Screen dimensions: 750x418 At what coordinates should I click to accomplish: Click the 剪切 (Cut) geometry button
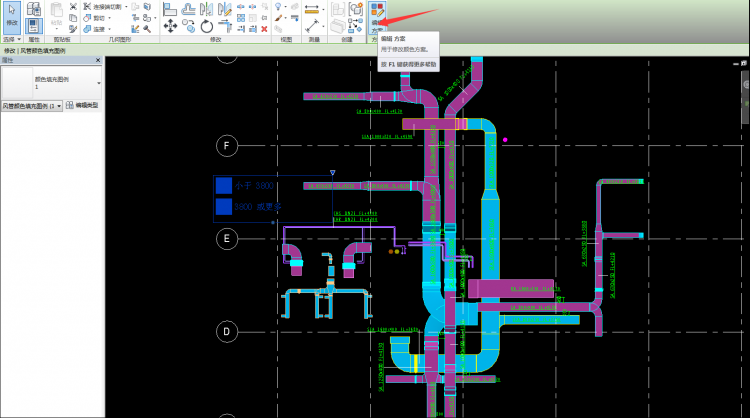click(x=98, y=17)
